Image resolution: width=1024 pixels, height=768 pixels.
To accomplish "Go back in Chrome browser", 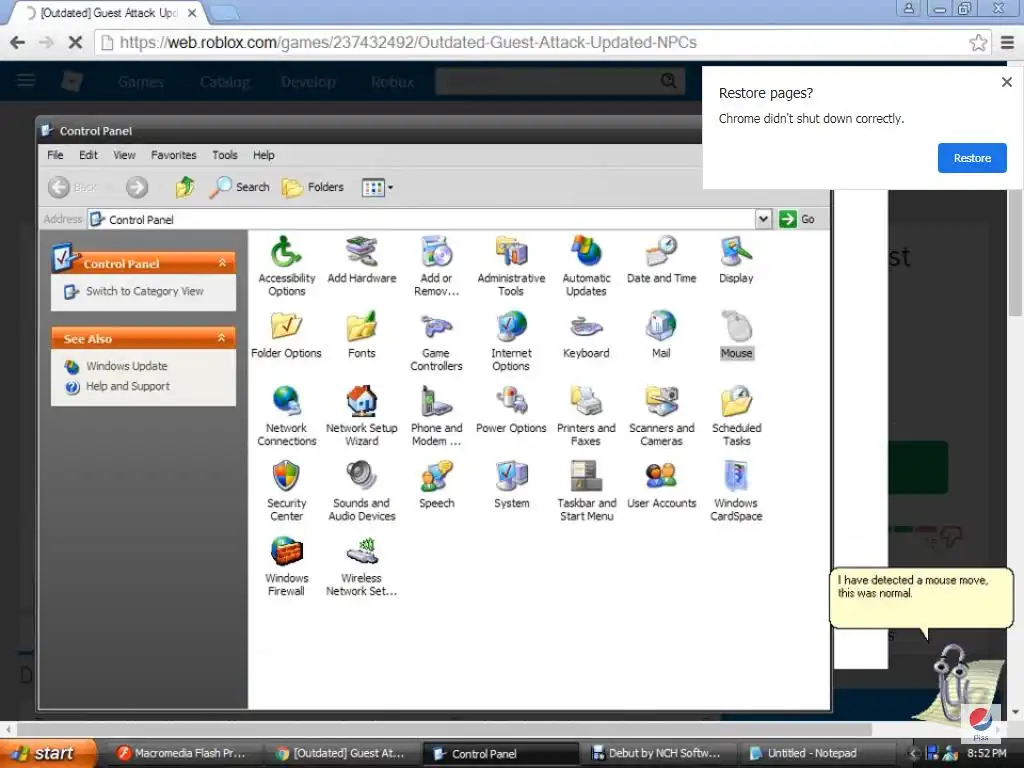I will 18,42.
